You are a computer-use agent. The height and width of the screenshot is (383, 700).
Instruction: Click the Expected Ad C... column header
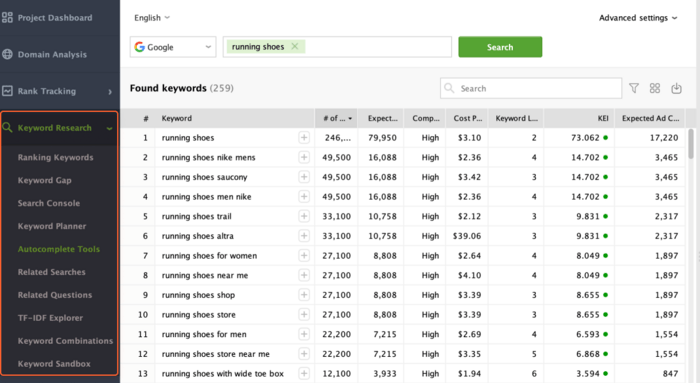tap(650, 118)
